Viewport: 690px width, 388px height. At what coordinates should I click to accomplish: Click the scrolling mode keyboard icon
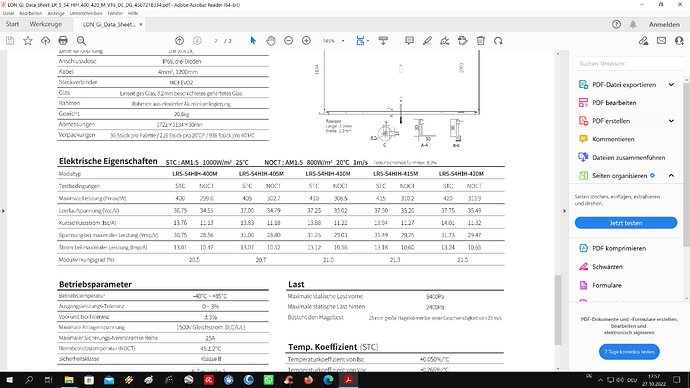tap(383, 41)
